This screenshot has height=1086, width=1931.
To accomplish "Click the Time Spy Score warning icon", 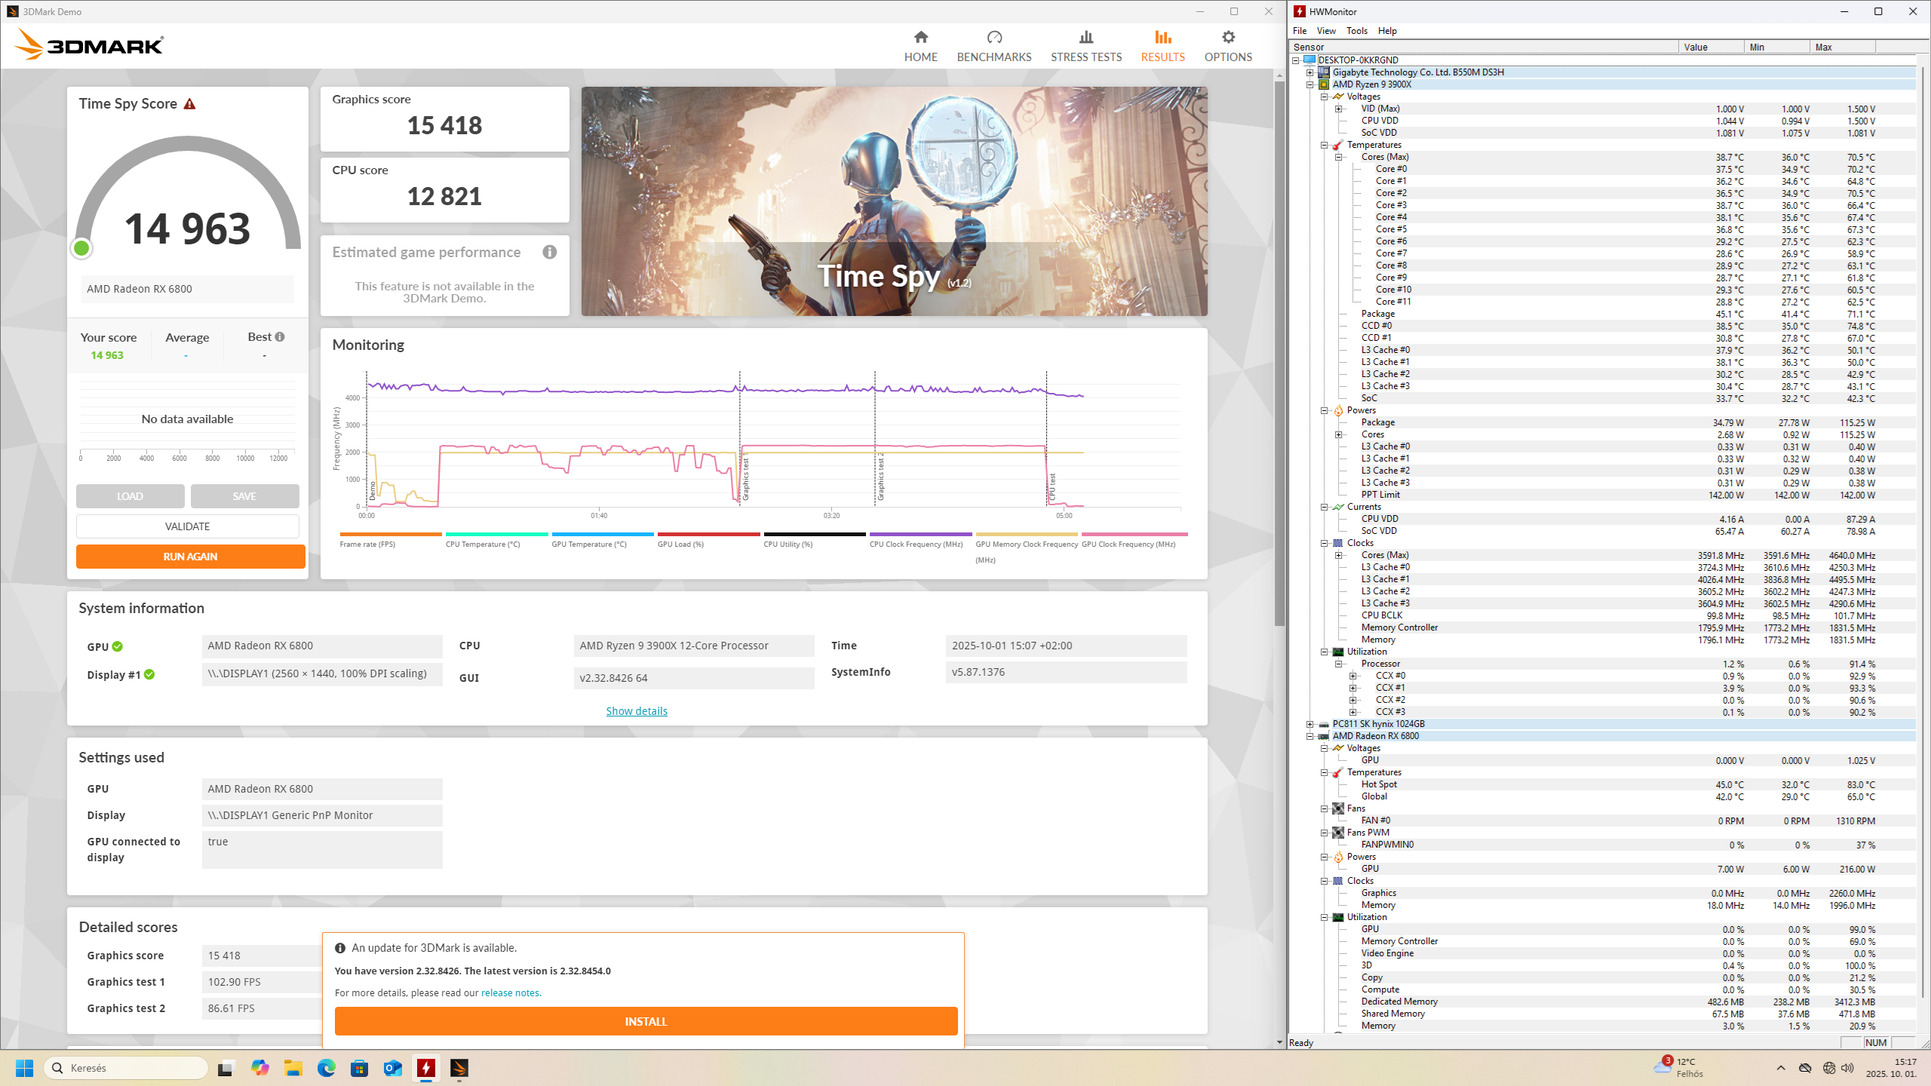I will tap(190, 104).
